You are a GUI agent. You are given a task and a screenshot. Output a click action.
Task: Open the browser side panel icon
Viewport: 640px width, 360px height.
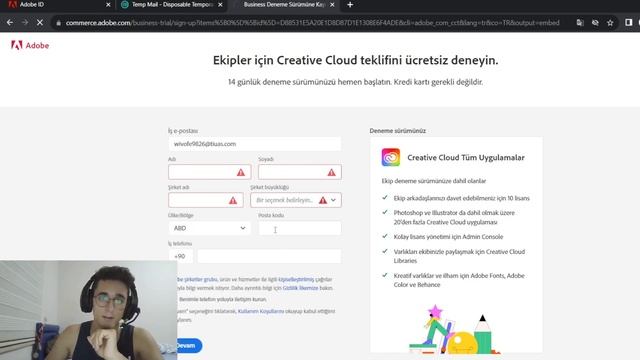click(629, 23)
